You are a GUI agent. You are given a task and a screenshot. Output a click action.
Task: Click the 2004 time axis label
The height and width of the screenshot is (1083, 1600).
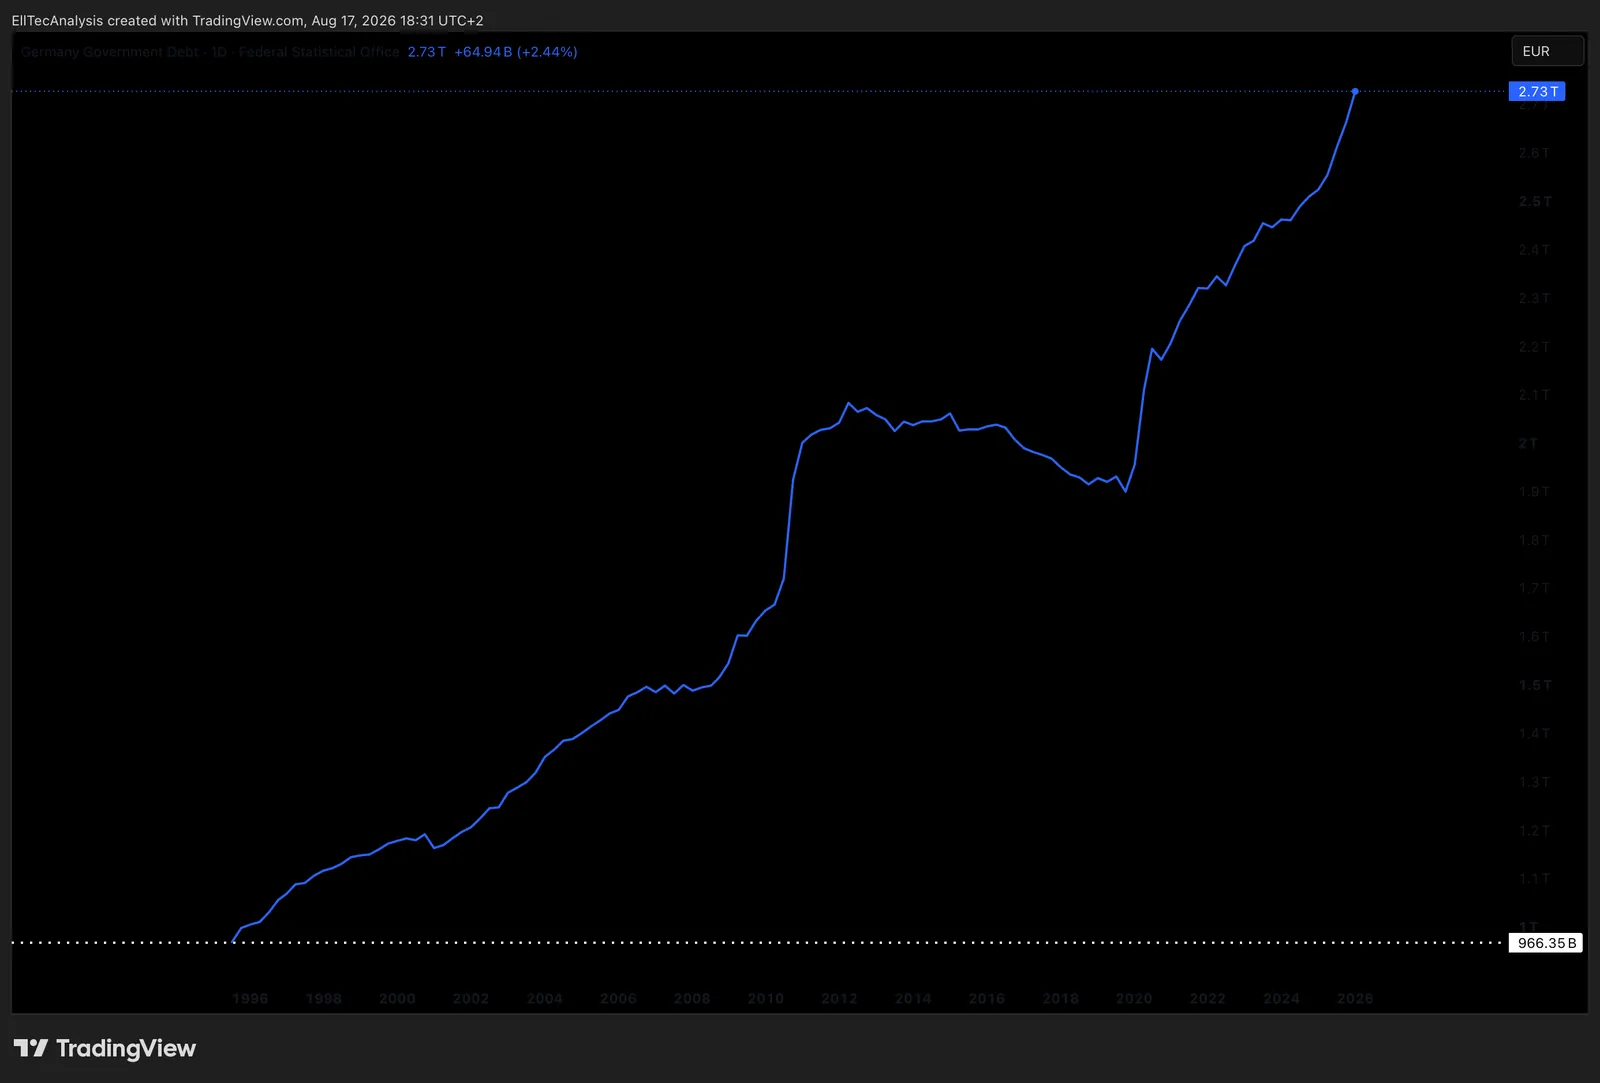tap(545, 998)
